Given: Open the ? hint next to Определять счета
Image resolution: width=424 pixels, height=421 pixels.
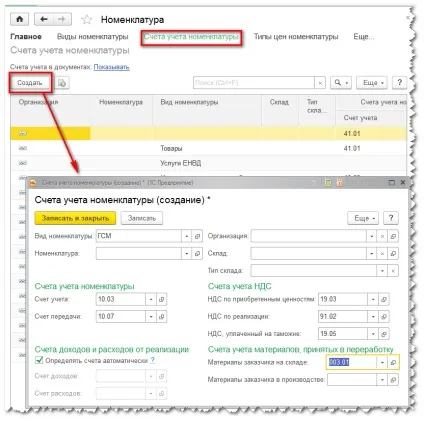Looking at the screenshot, I should 153,360.
